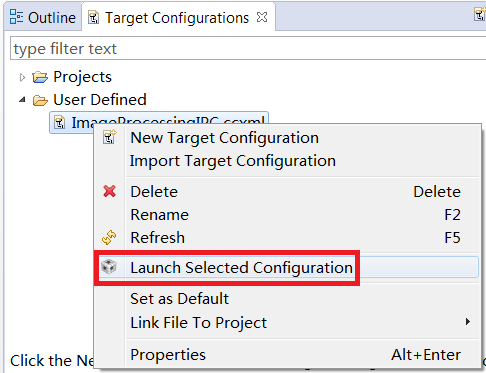Choose Set as Default
The height and width of the screenshot is (373, 486).
[179, 299]
